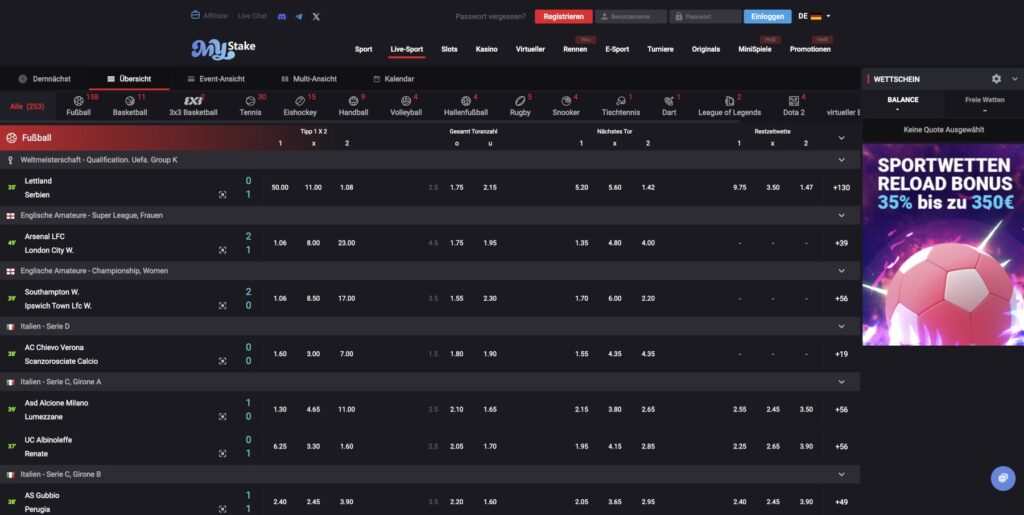
Task: Collapse Italien Serie C Girone B league
Action: [841, 475]
